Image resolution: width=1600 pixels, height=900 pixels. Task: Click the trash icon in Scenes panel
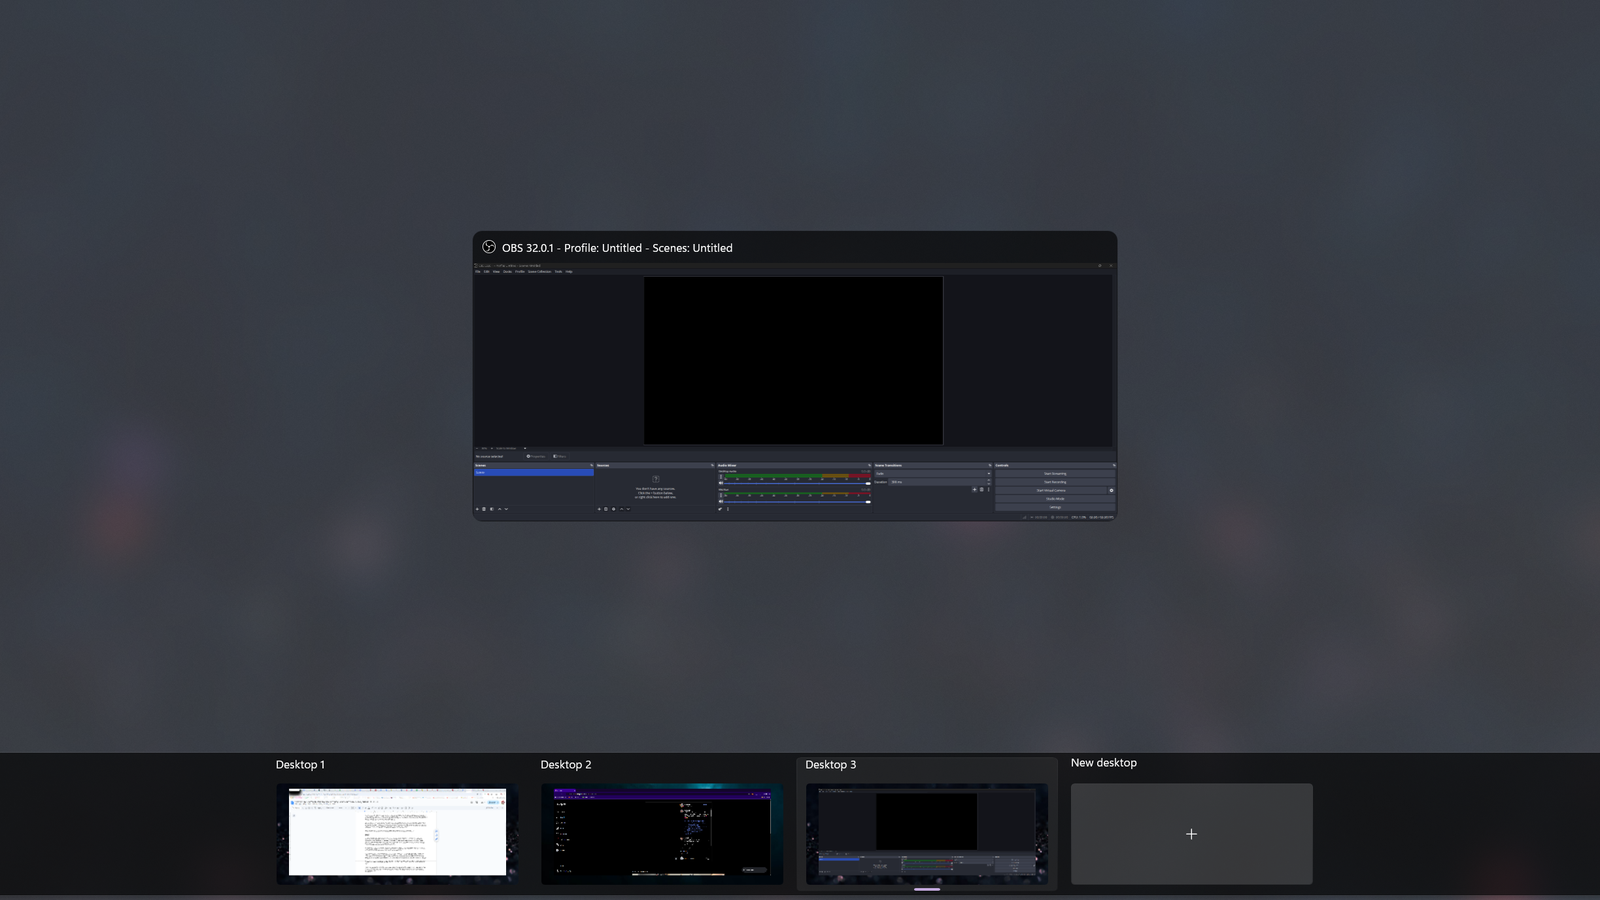pos(484,509)
